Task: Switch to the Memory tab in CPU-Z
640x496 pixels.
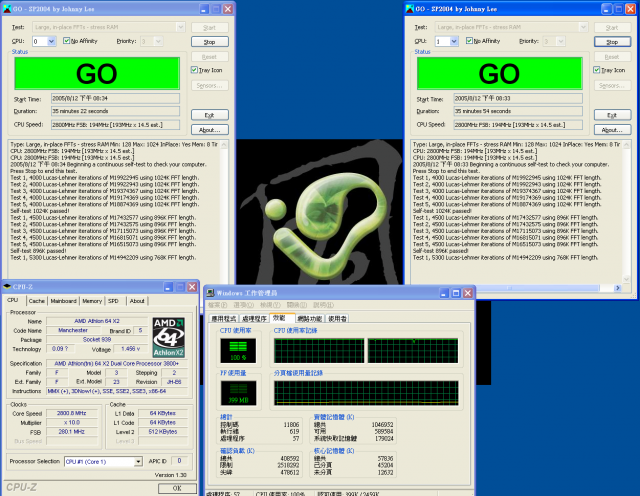Action: pyautogui.click(x=92, y=301)
